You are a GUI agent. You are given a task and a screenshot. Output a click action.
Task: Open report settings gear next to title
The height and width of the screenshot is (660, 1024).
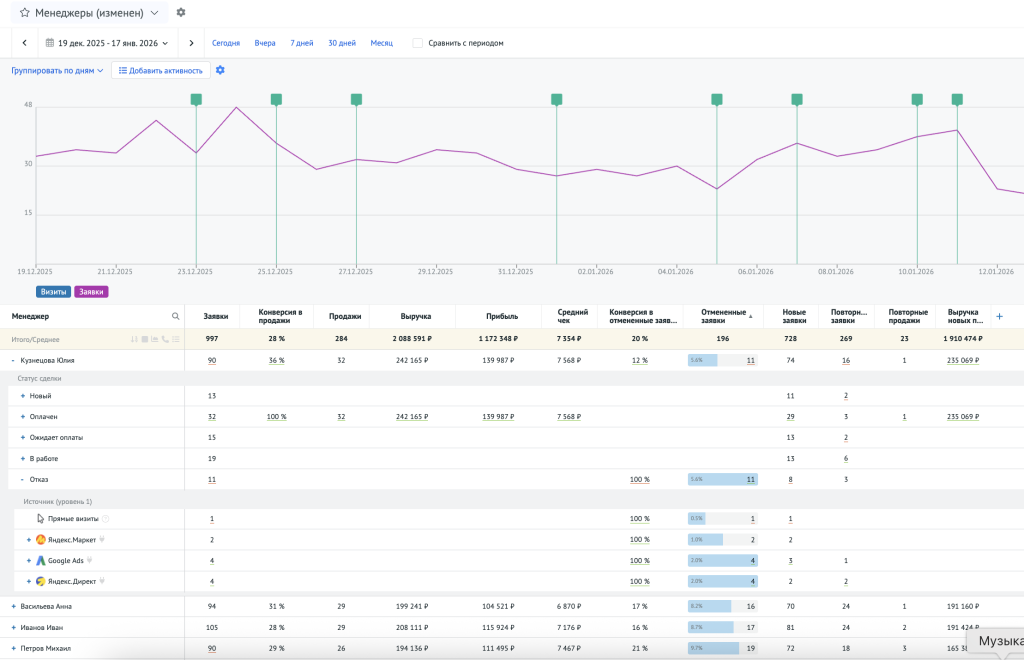pos(181,13)
